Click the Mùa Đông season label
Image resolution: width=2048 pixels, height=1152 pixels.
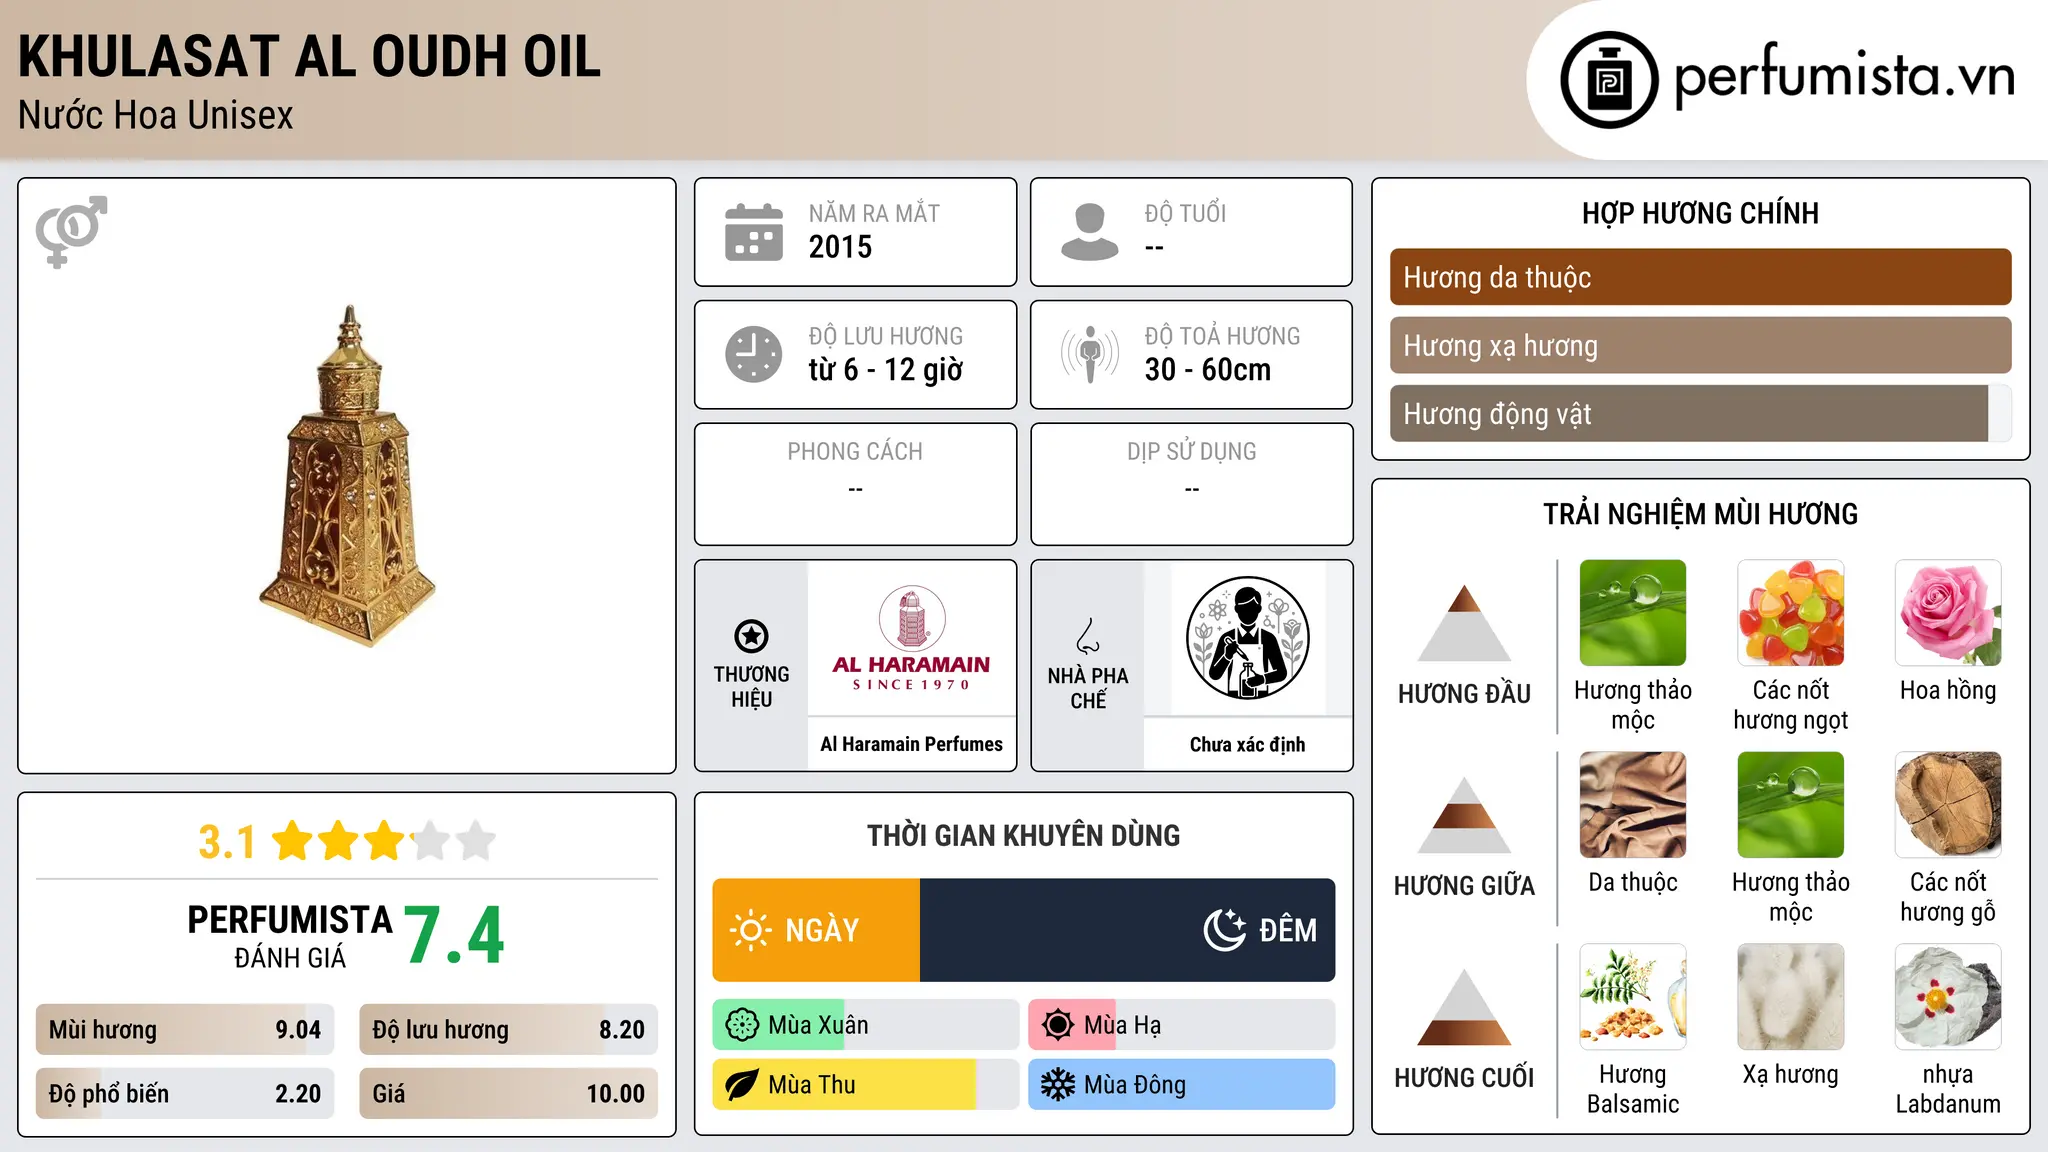[x=1135, y=1085]
